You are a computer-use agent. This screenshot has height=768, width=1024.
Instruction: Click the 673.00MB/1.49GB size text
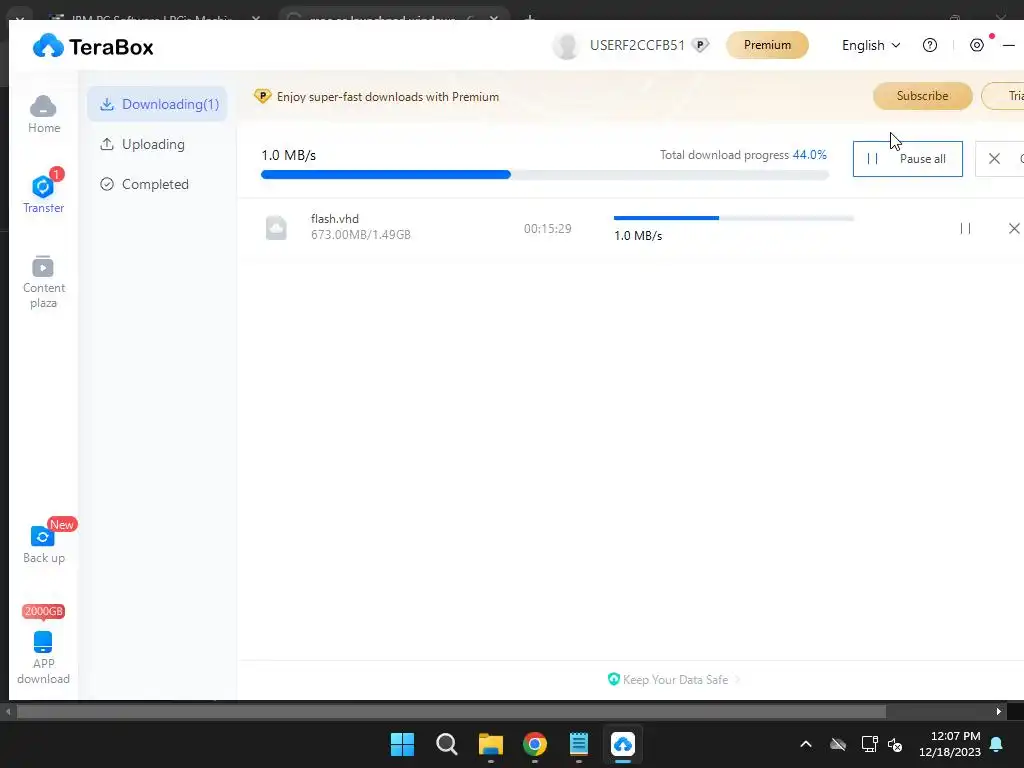pyautogui.click(x=360, y=234)
